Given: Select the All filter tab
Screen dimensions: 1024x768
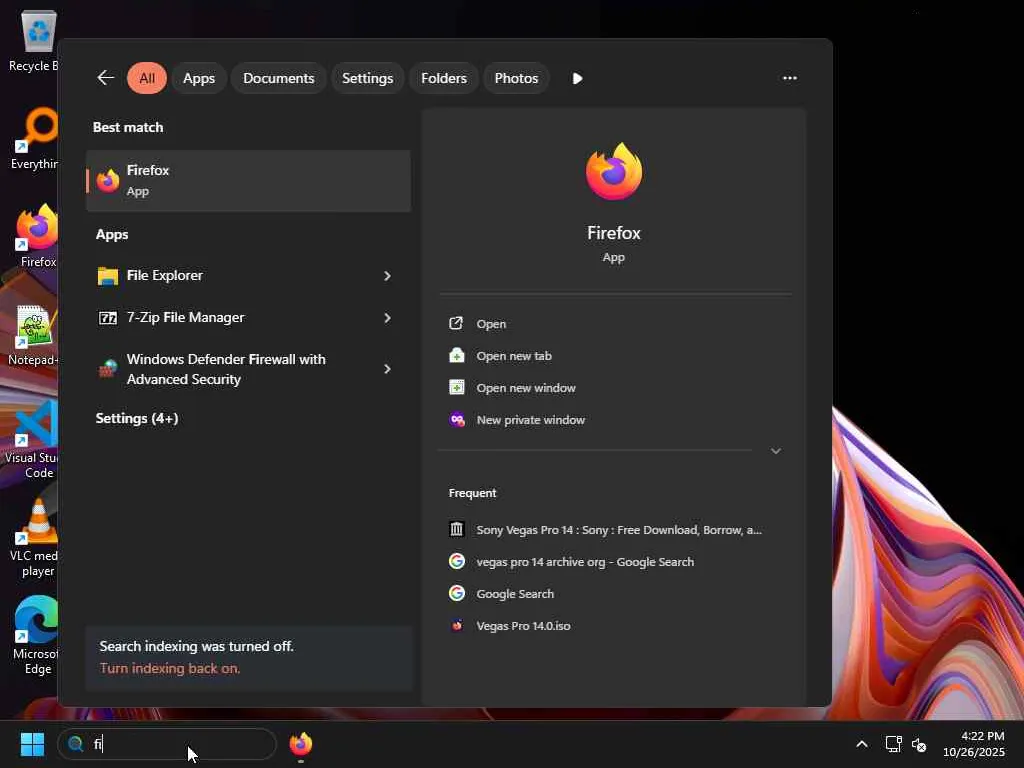Looking at the screenshot, I should coord(147,78).
